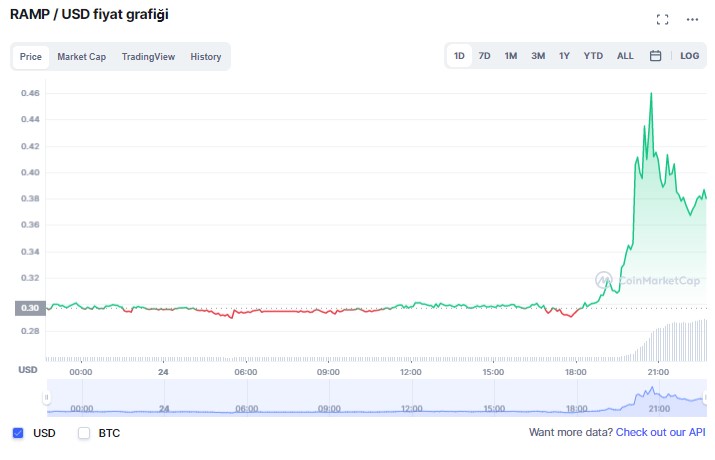Select the 7D time range

pyautogui.click(x=484, y=56)
